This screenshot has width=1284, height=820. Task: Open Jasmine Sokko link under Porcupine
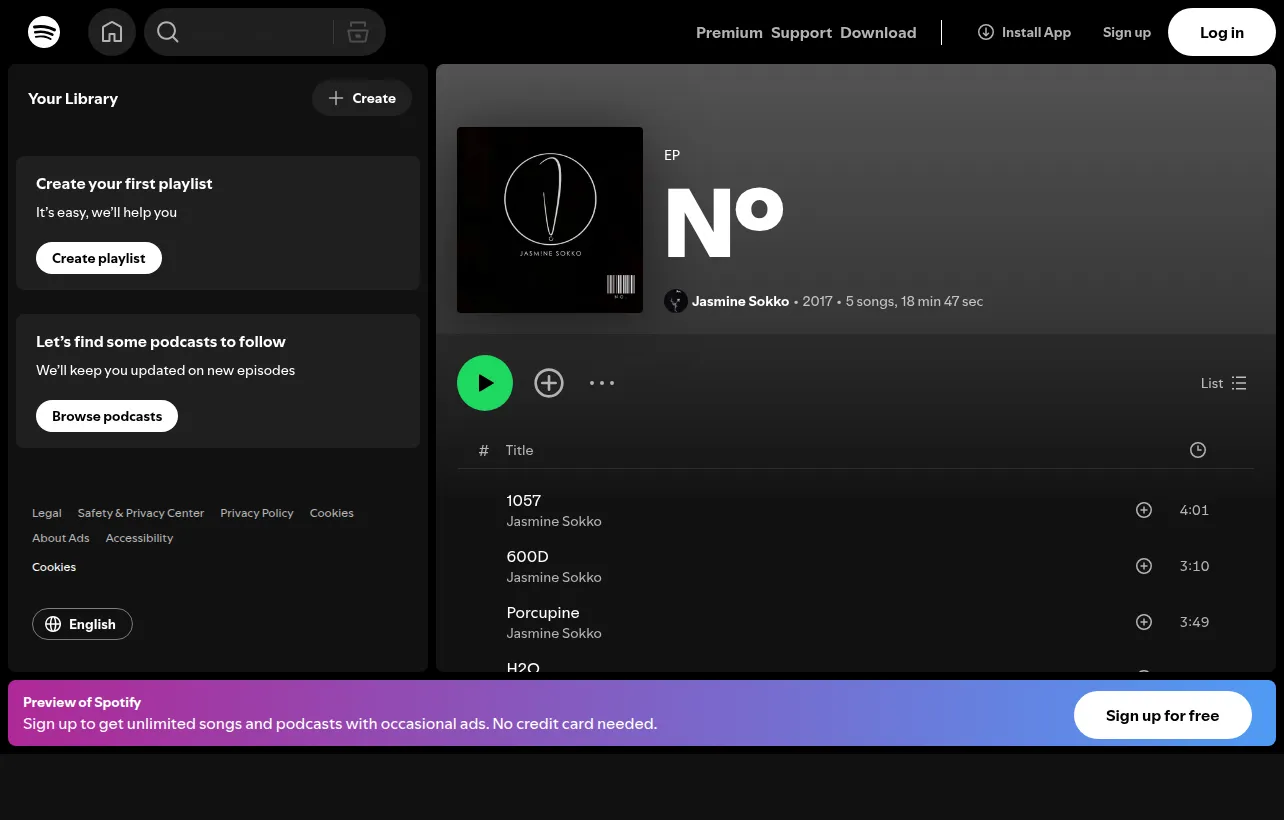pos(554,633)
